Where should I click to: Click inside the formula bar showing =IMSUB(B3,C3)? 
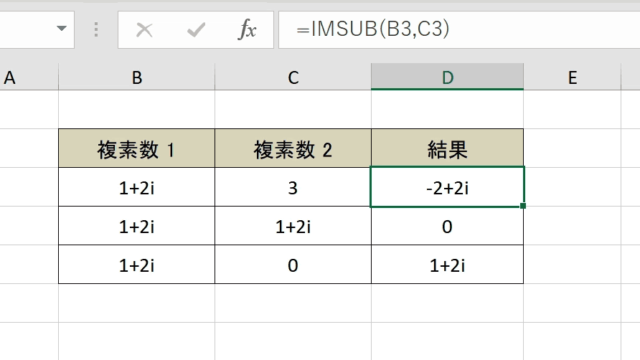tap(459, 30)
